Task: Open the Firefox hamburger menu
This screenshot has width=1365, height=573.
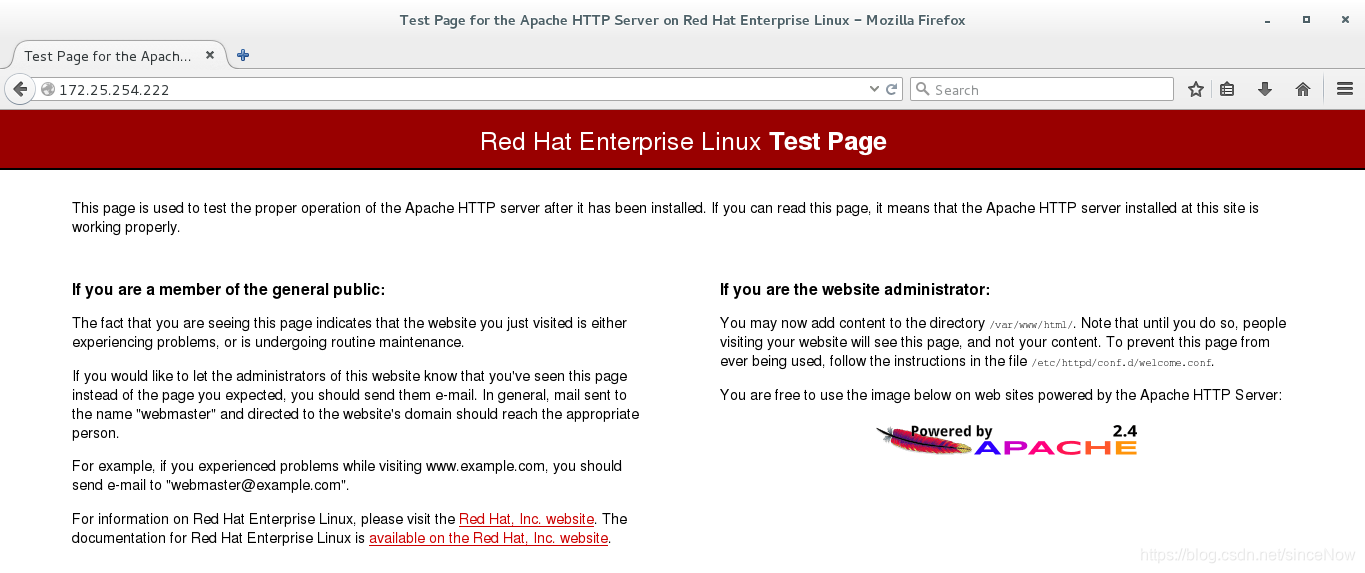Action: pos(1344,89)
